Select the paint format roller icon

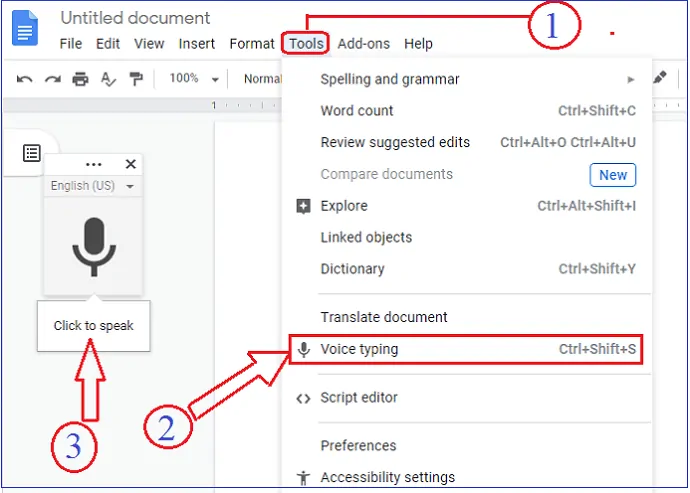coord(134,78)
